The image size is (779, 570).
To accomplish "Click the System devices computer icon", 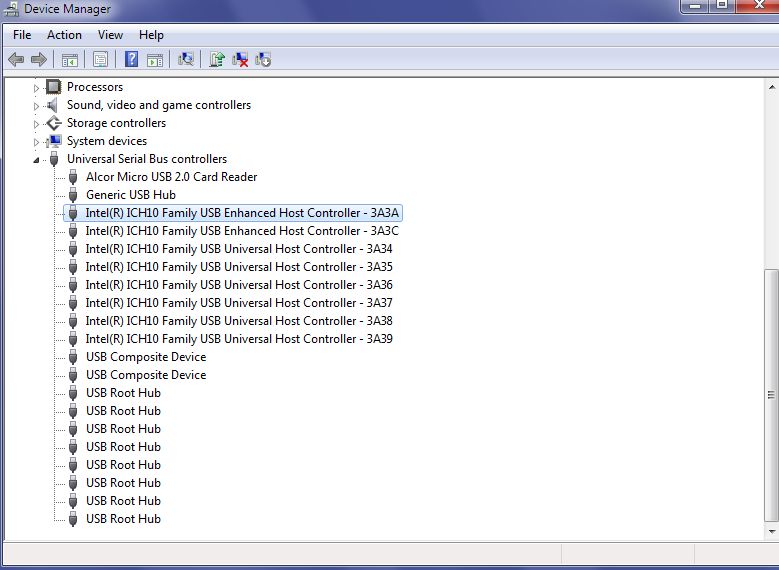I will (54, 141).
